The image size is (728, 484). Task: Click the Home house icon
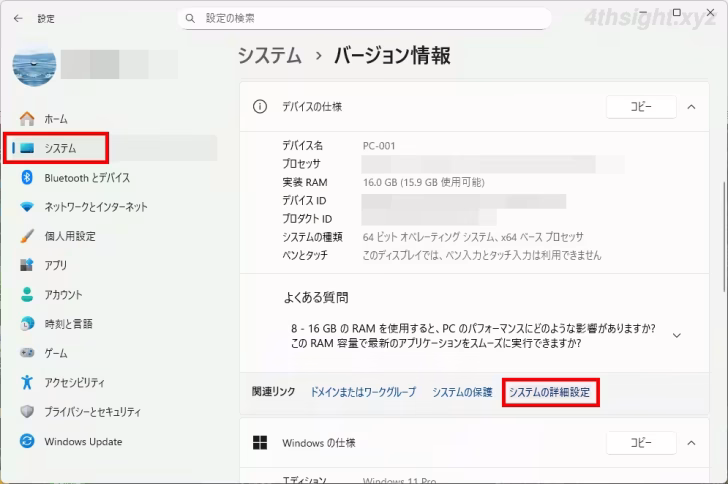coord(27,119)
